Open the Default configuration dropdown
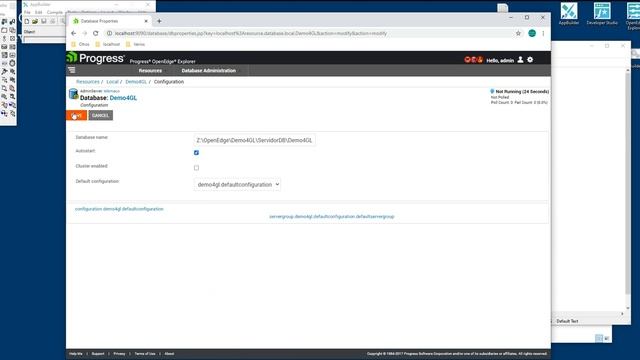The width and height of the screenshot is (640, 360). pyautogui.click(x=237, y=184)
